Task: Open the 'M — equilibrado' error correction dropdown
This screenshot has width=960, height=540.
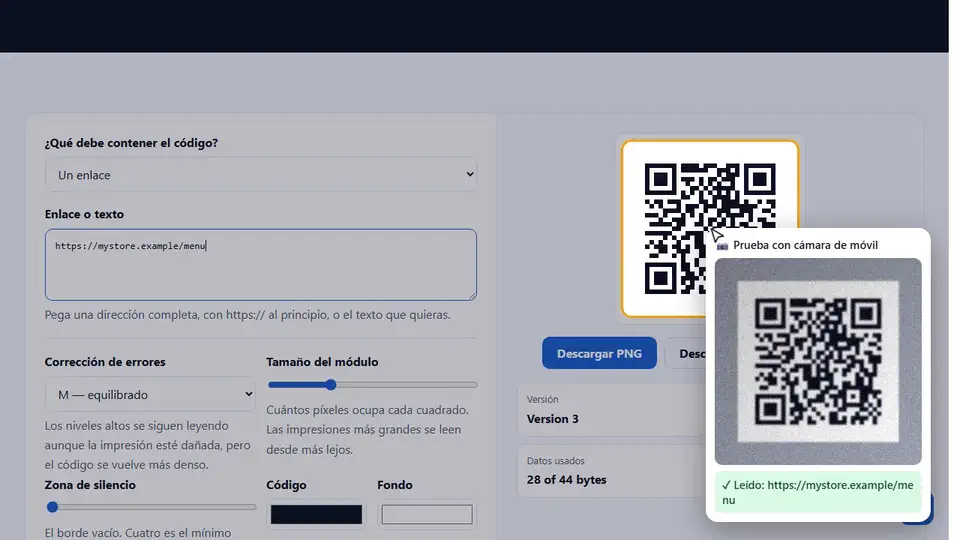Action: click(150, 394)
